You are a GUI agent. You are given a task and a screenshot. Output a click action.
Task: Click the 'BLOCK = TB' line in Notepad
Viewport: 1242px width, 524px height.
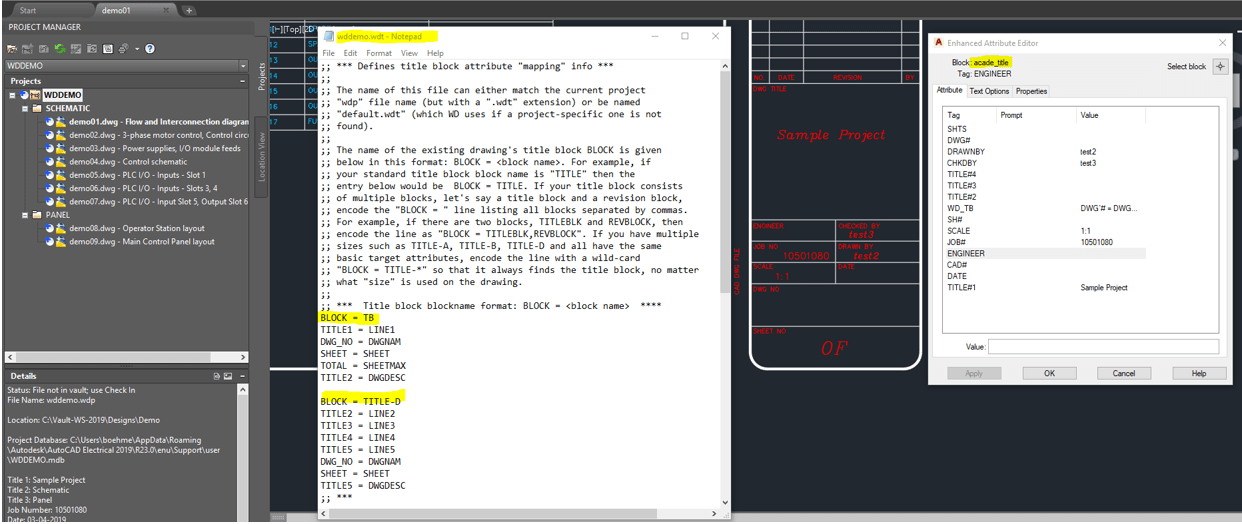click(347, 317)
